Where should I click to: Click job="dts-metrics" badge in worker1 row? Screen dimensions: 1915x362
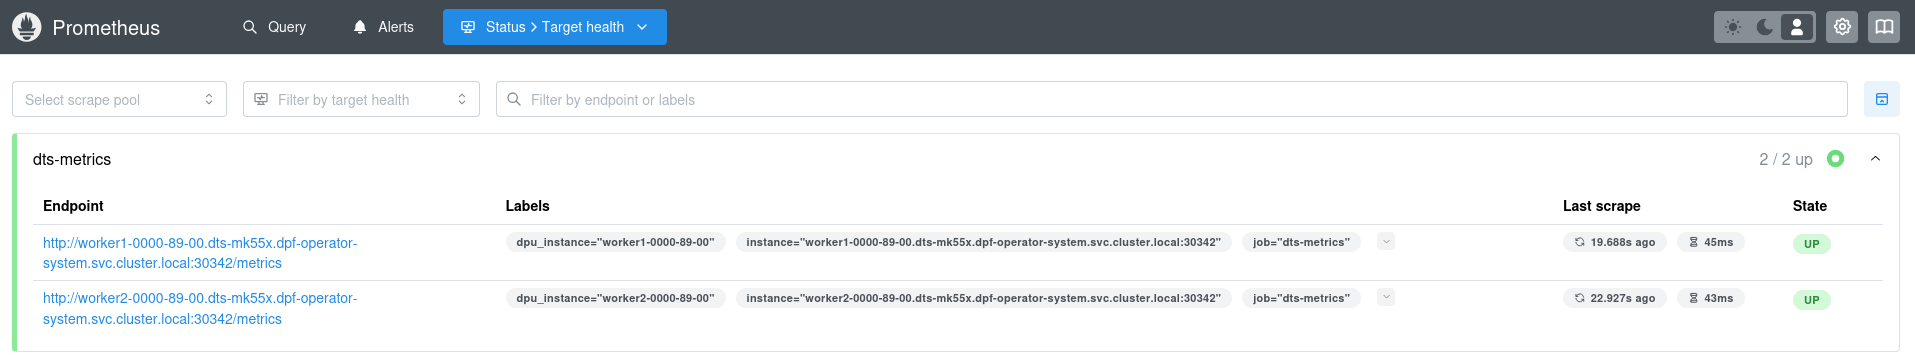click(1301, 242)
